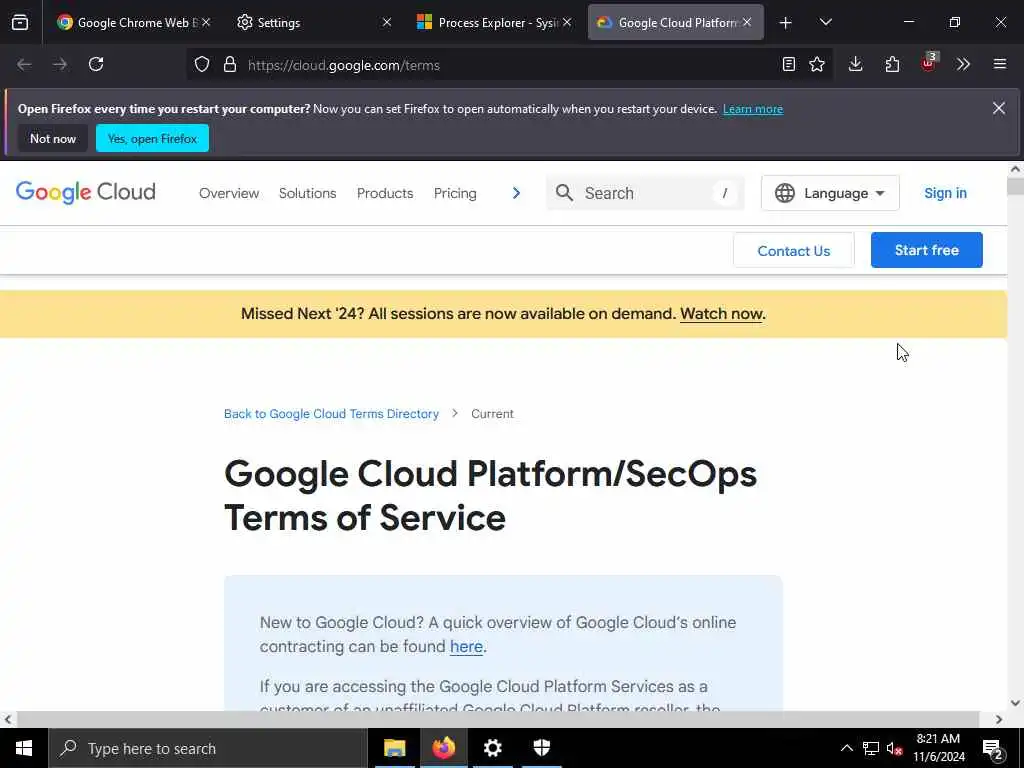Viewport: 1024px width, 768px height.
Task: Click the uBlock Origin shield icon
Action: click(928, 64)
